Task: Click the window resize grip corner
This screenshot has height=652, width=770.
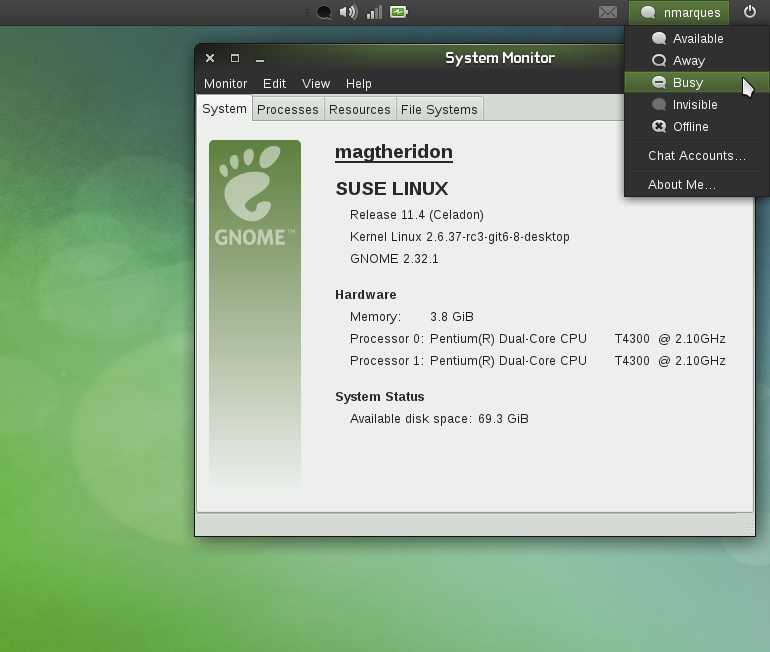Action: click(748, 528)
